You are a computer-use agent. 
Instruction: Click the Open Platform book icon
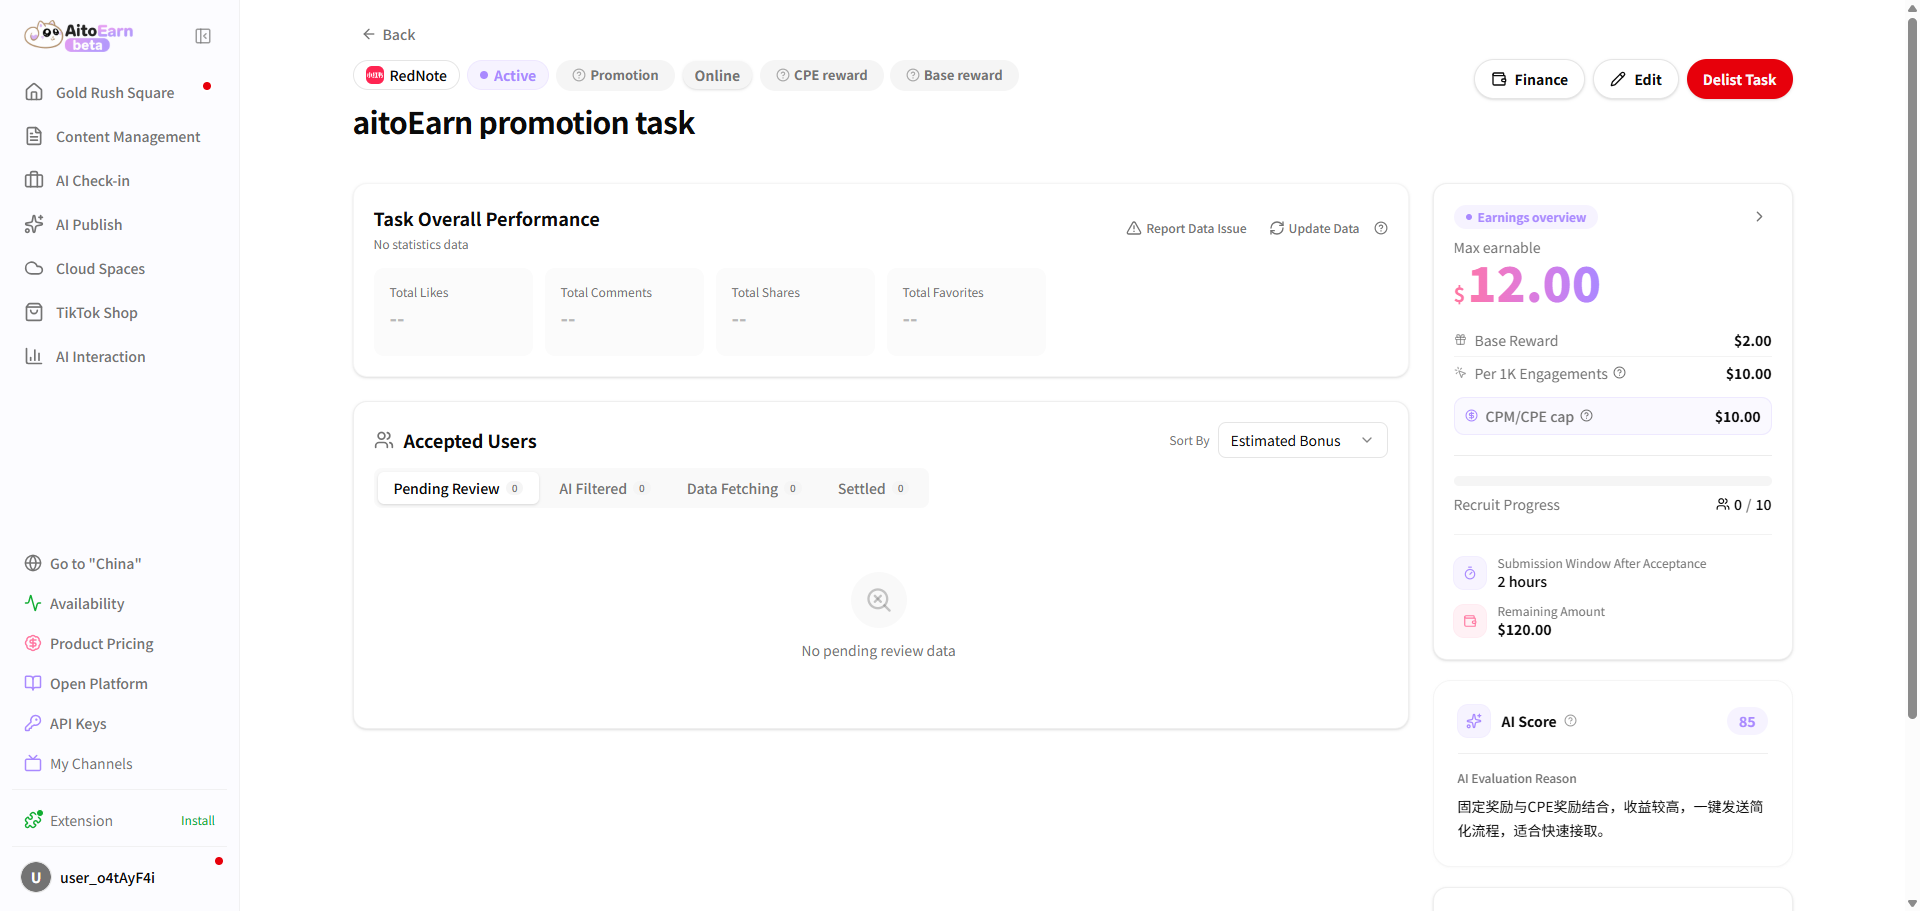pyautogui.click(x=33, y=683)
